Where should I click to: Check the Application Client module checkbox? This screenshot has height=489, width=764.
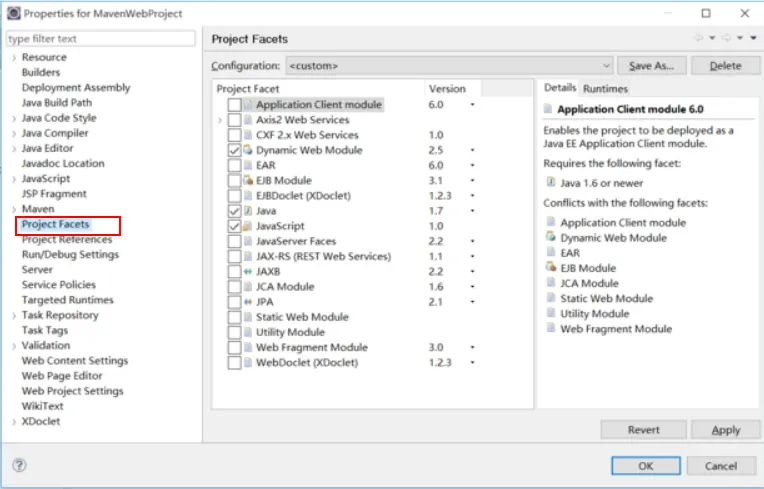coord(234,105)
